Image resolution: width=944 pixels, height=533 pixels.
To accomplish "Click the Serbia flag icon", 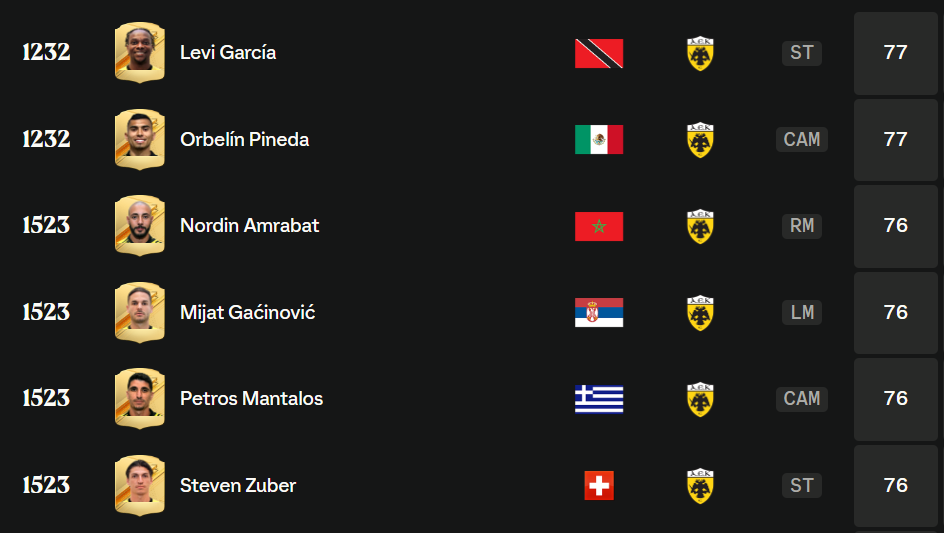I will click(599, 312).
